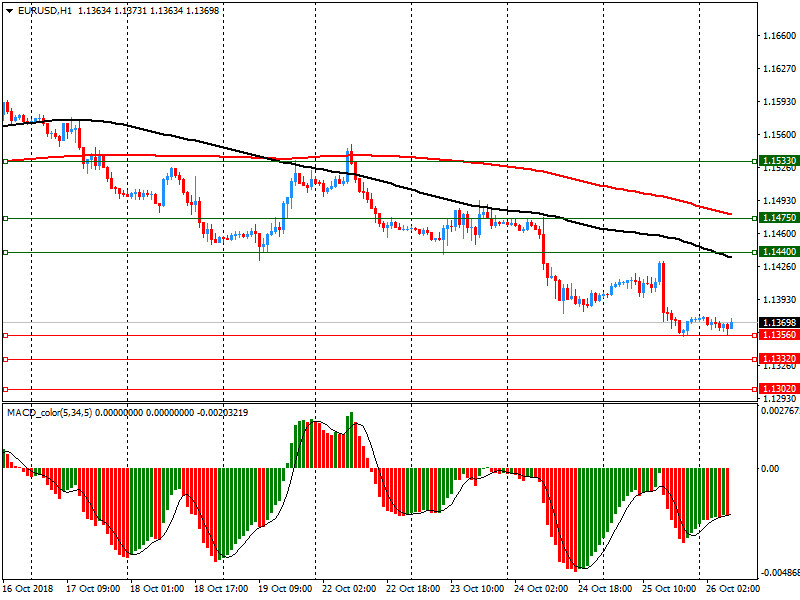Click the 16 Oct 2018 time axis label
This screenshot has width=800, height=600.
pos(28,589)
